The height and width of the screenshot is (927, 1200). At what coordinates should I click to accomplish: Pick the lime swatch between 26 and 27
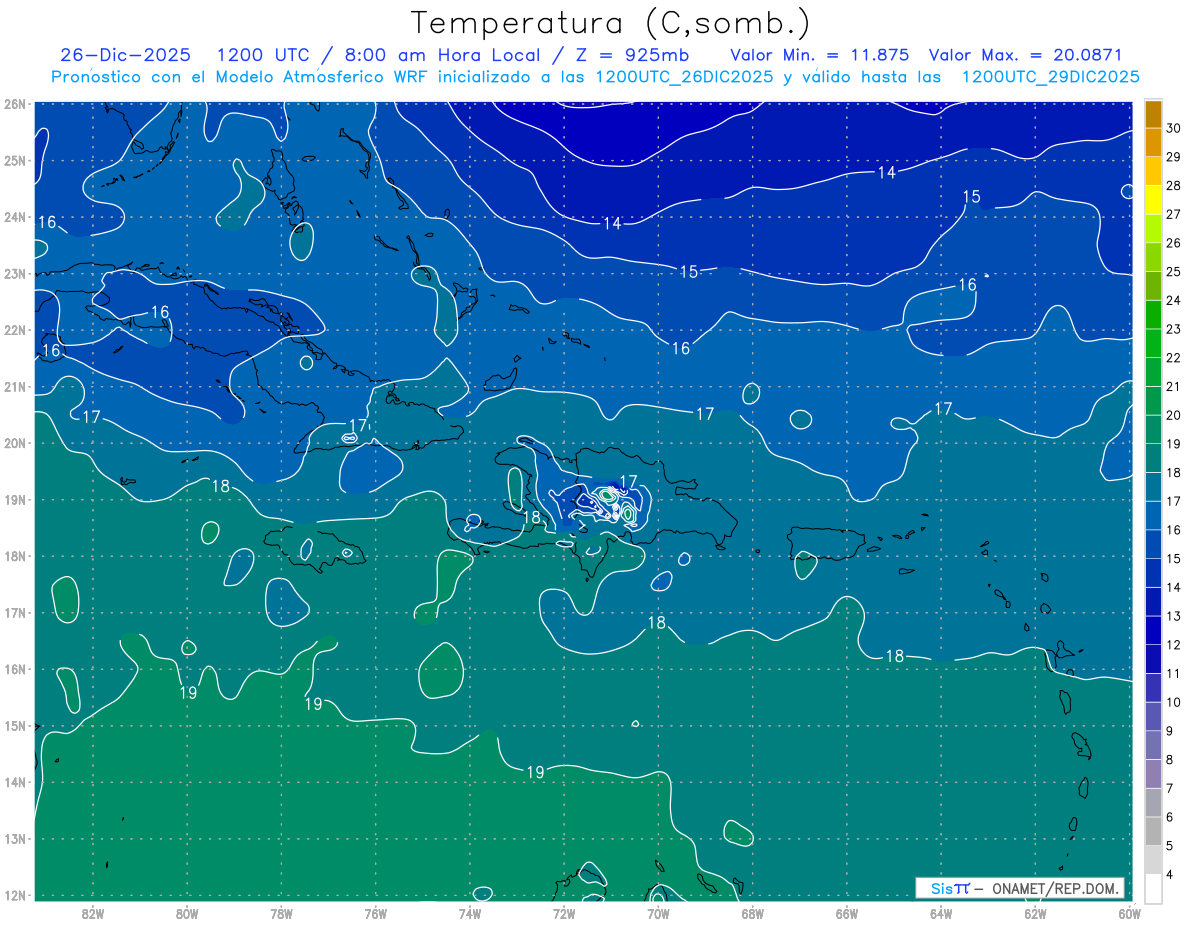click(x=1153, y=229)
